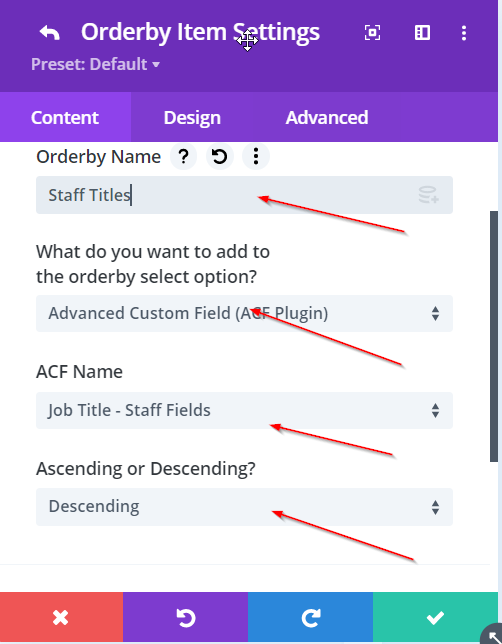Change the Descending order dropdown
502x644 pixels.
coord(244,507)
